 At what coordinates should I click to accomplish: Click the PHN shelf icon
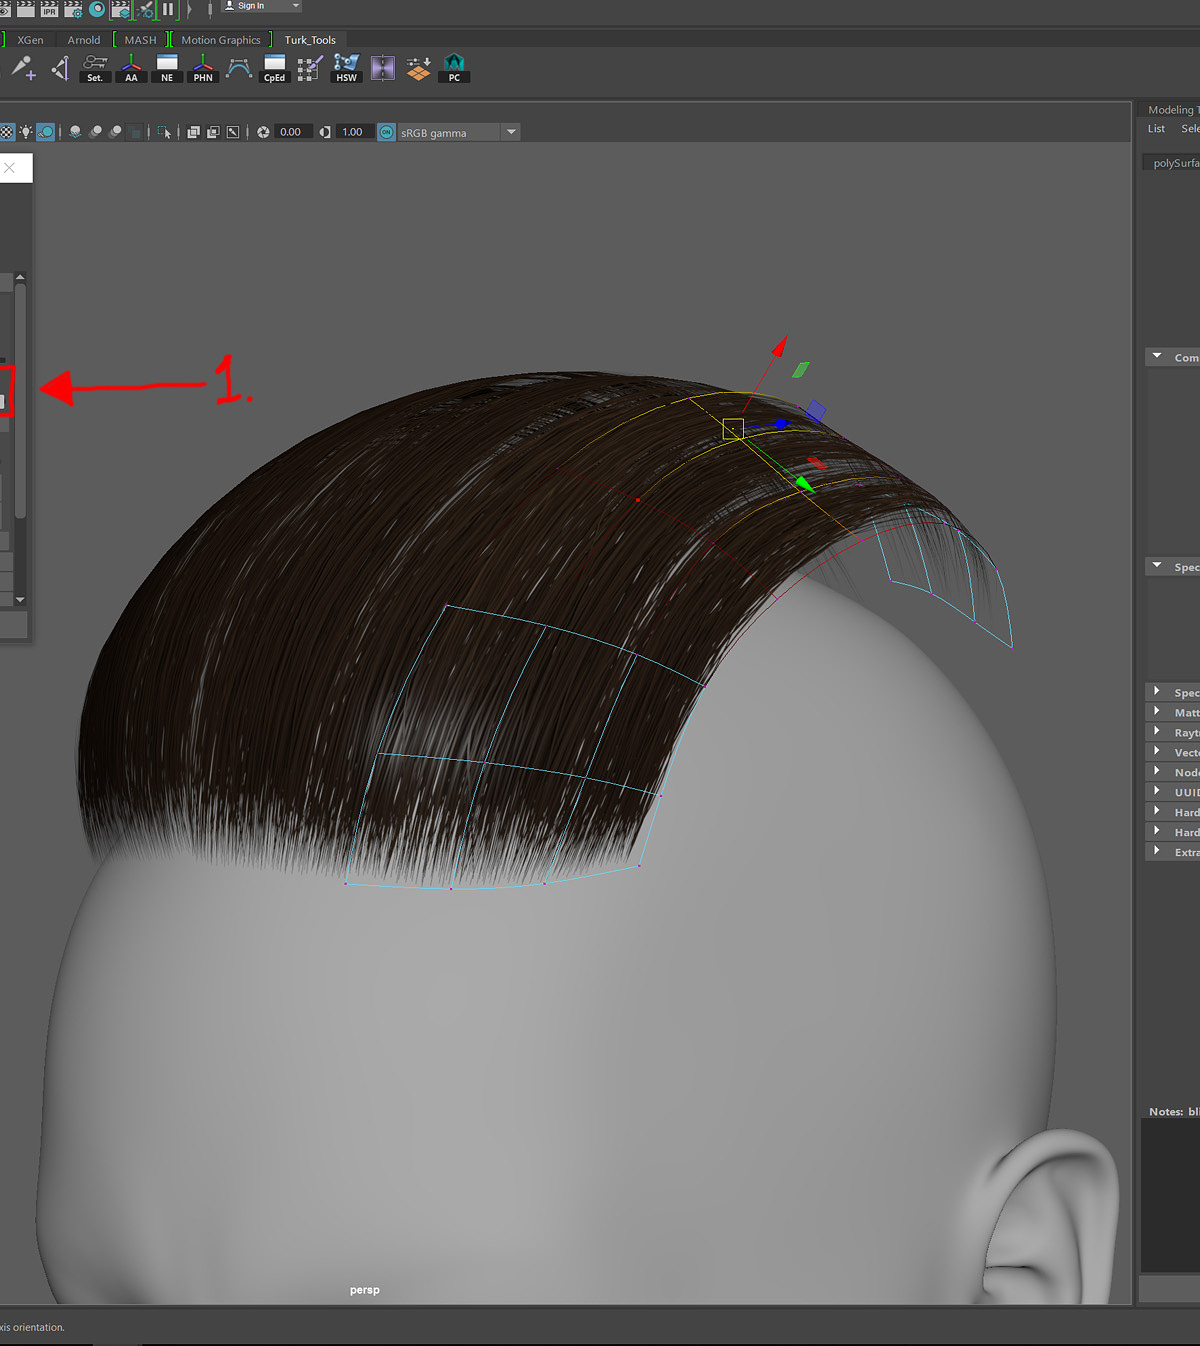click(x=203, y=68)
